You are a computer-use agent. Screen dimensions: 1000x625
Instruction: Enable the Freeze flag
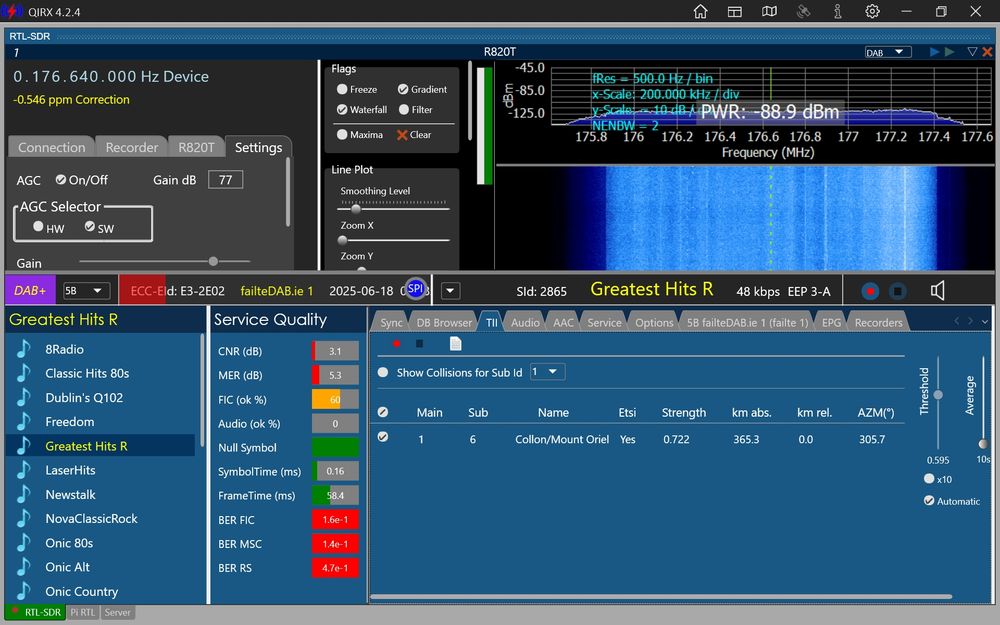click(342, 89)
